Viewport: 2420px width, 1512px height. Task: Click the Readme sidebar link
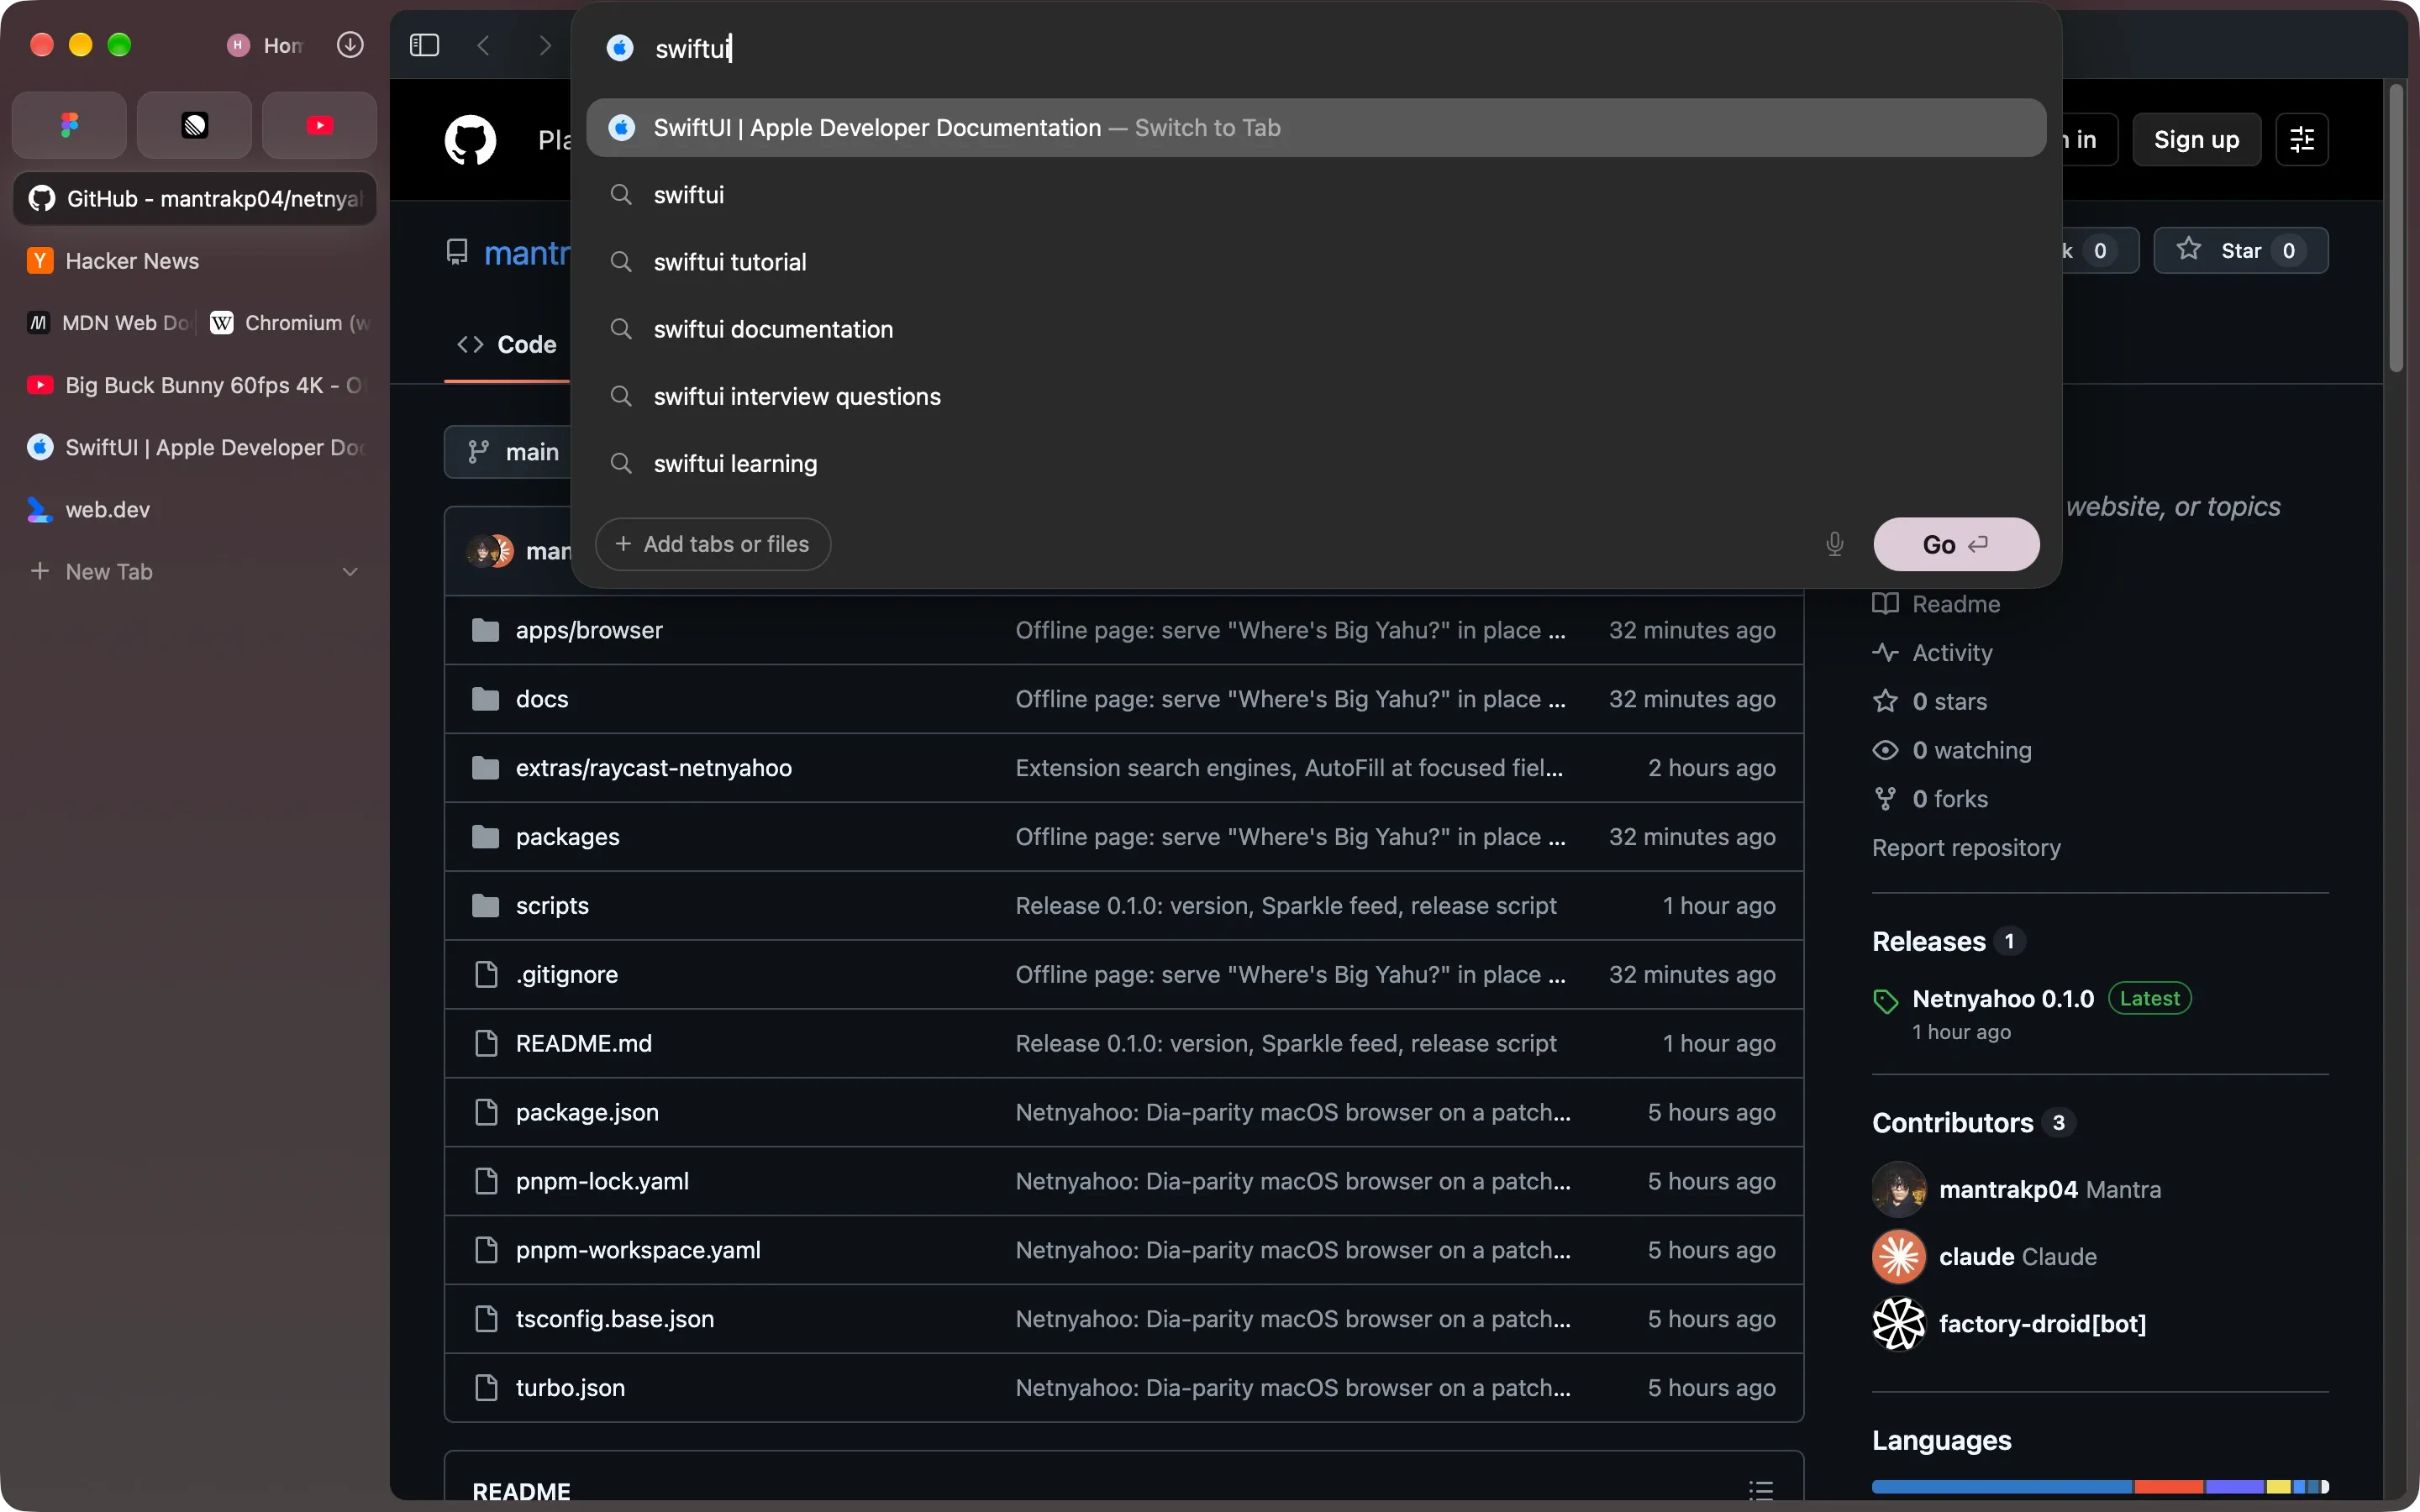click(1936, 604)
